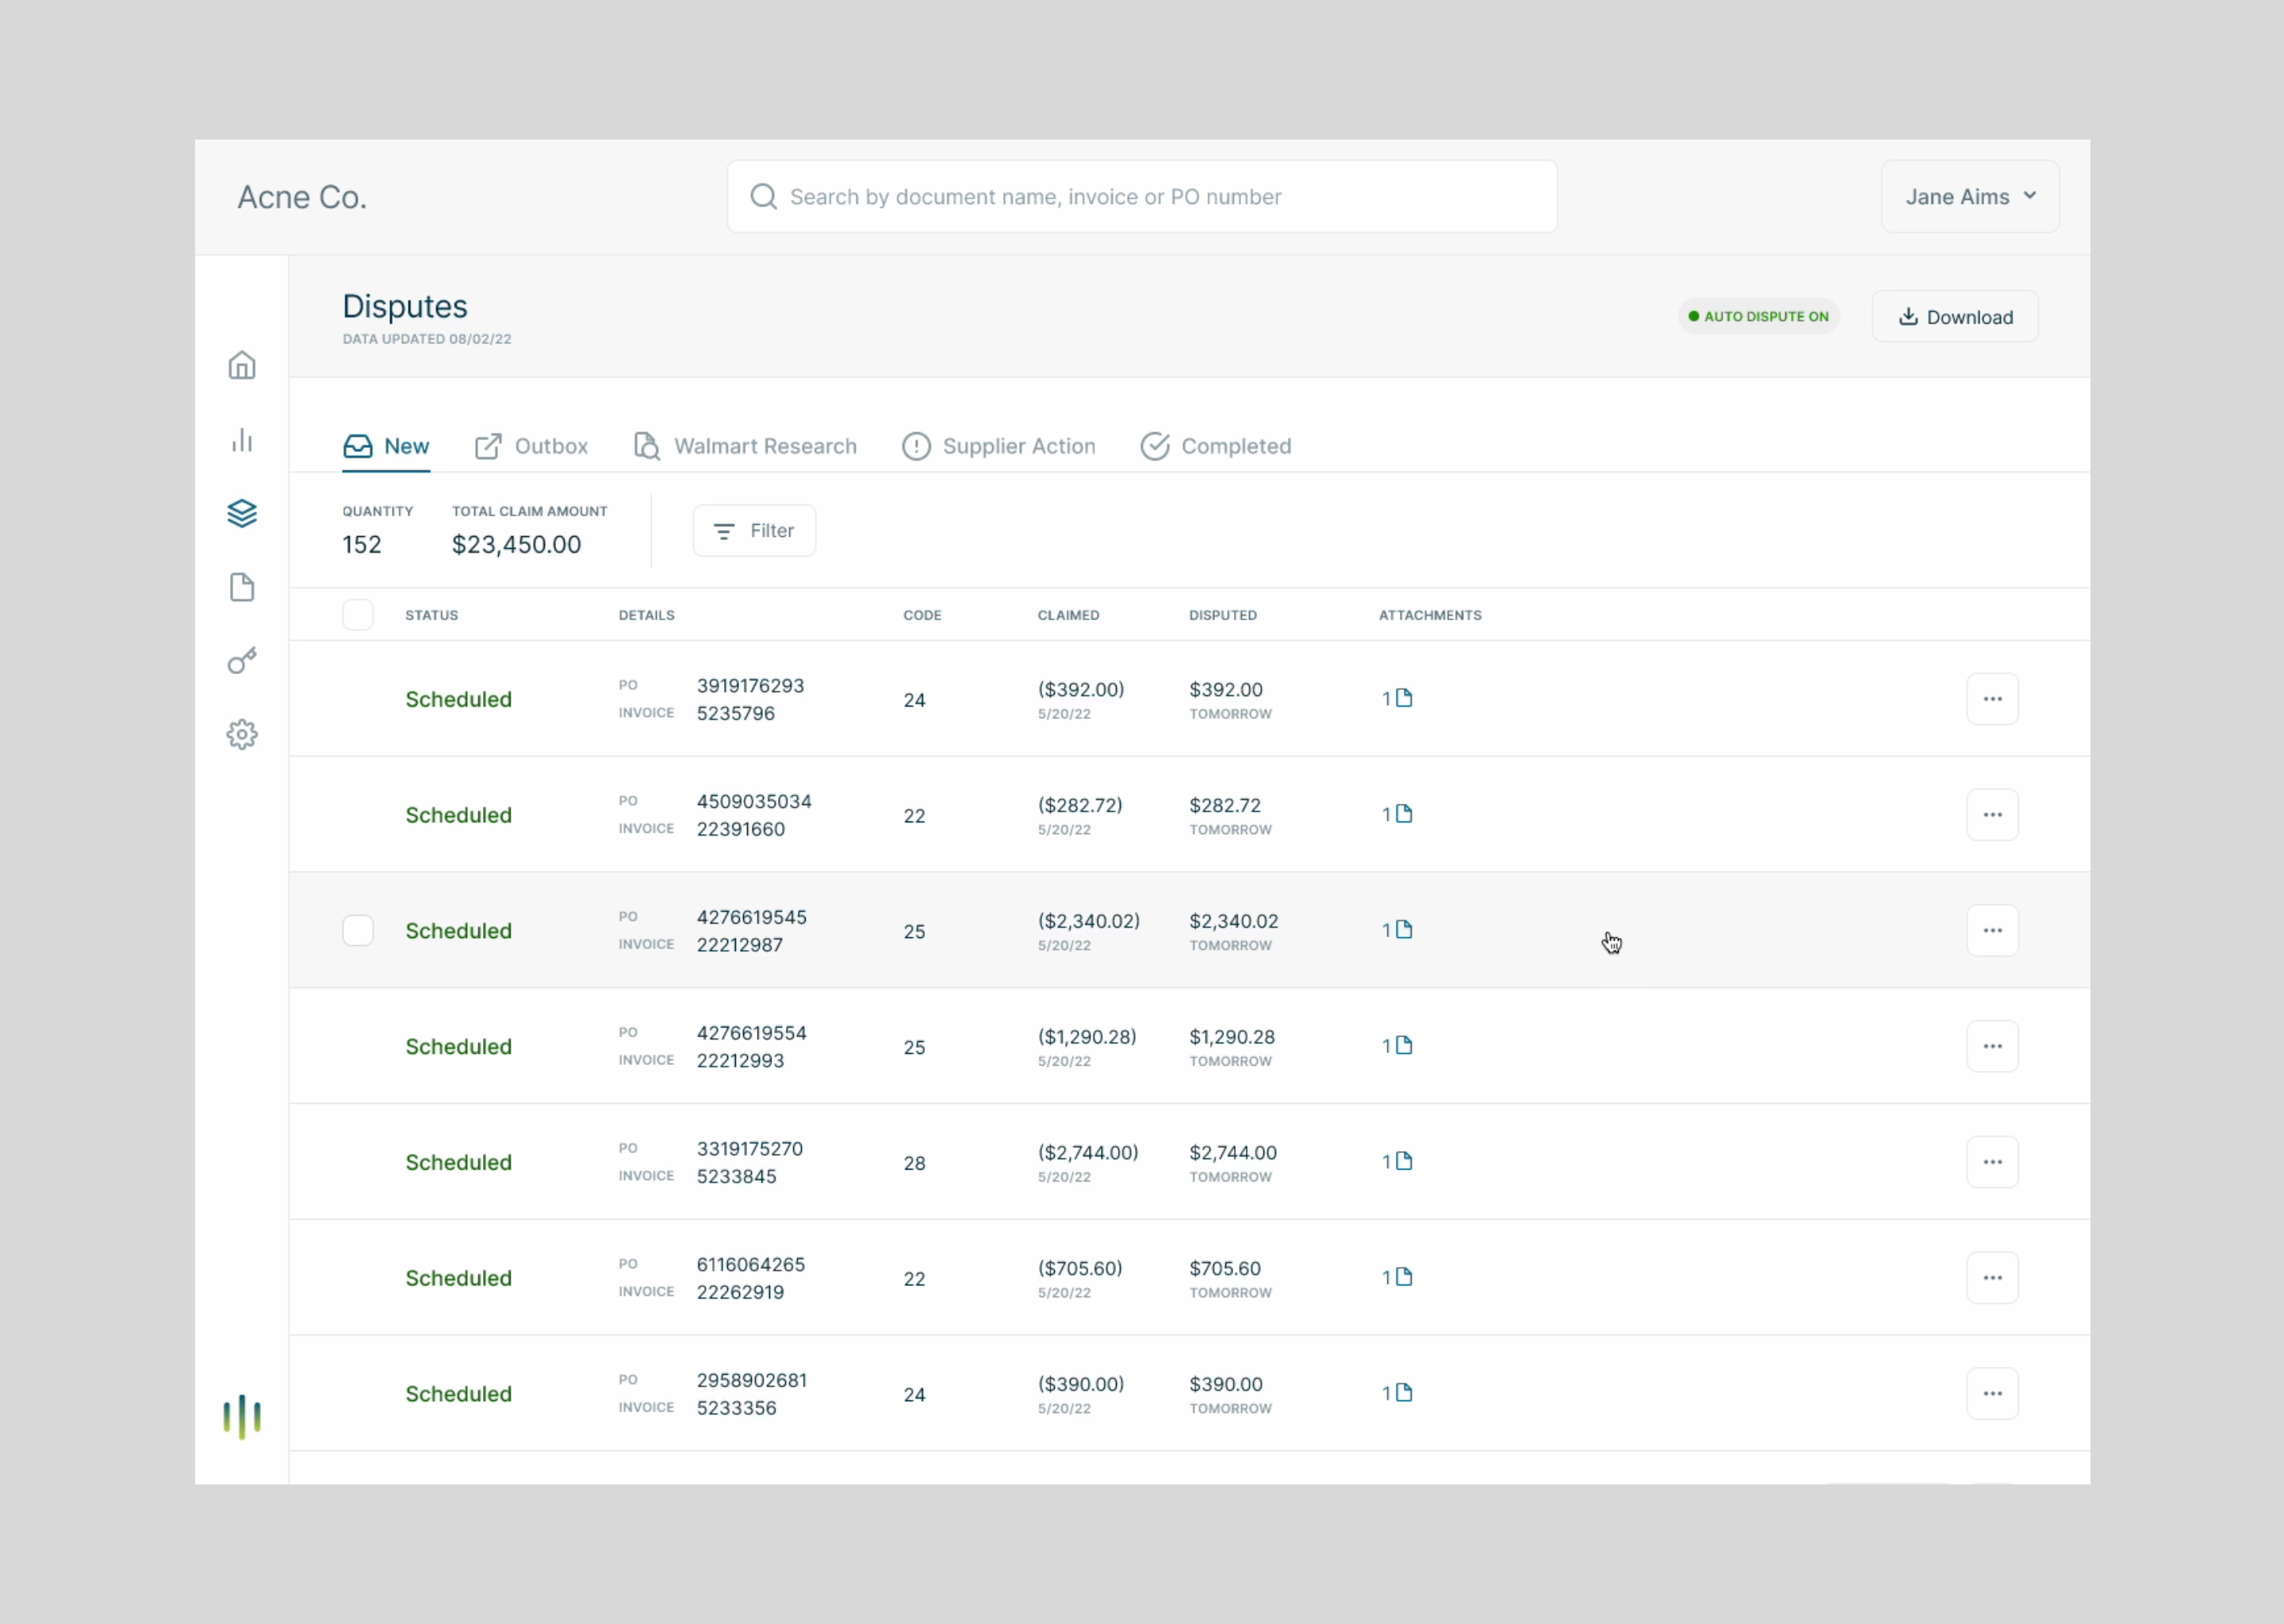Click the green bars logo bottom-left
This screenshot has width=2284, height=1624.
coord(242,1416)
